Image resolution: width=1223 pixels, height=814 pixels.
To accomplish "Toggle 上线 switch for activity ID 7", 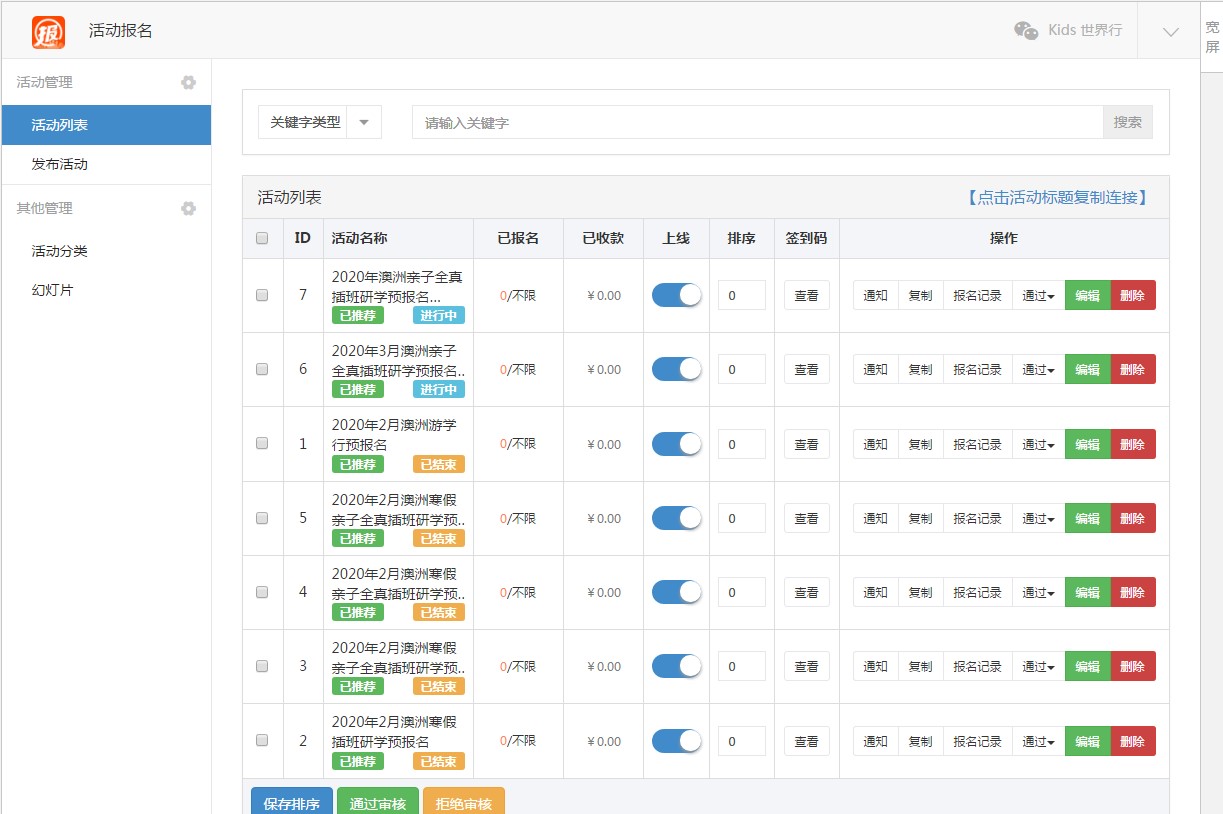I will tap(677, 295).
